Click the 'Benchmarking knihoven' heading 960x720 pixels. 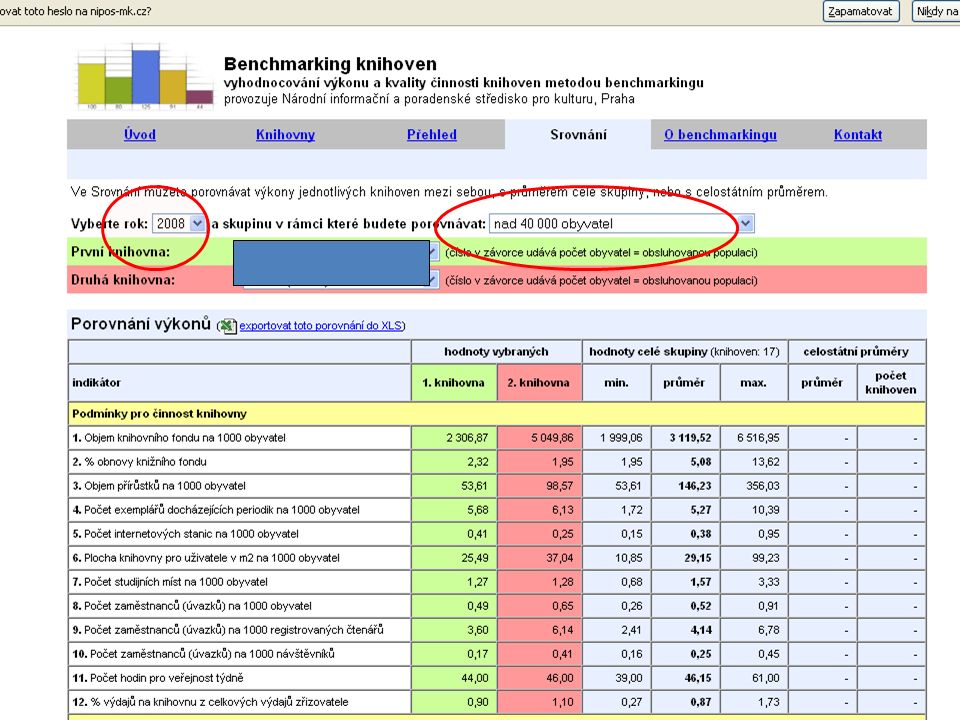point(330,64)
